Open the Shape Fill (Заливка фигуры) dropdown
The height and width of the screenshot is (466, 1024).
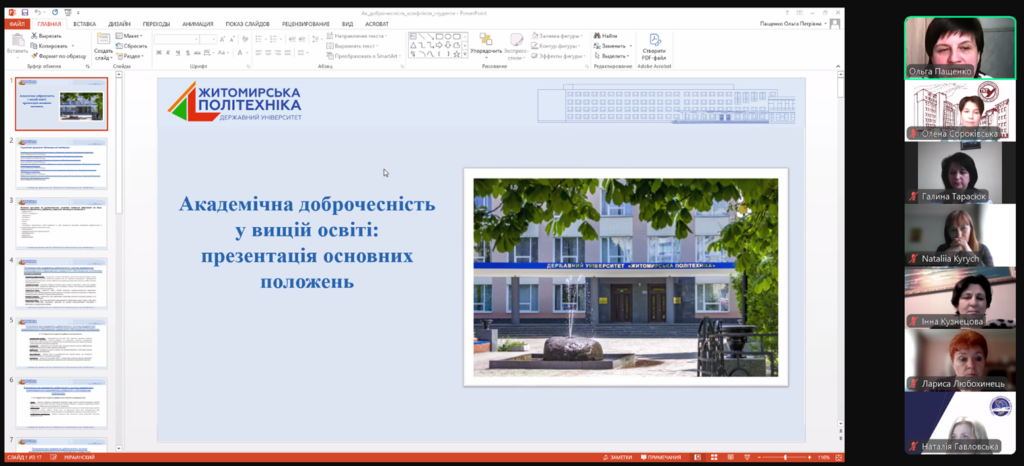tap(555, 35)
